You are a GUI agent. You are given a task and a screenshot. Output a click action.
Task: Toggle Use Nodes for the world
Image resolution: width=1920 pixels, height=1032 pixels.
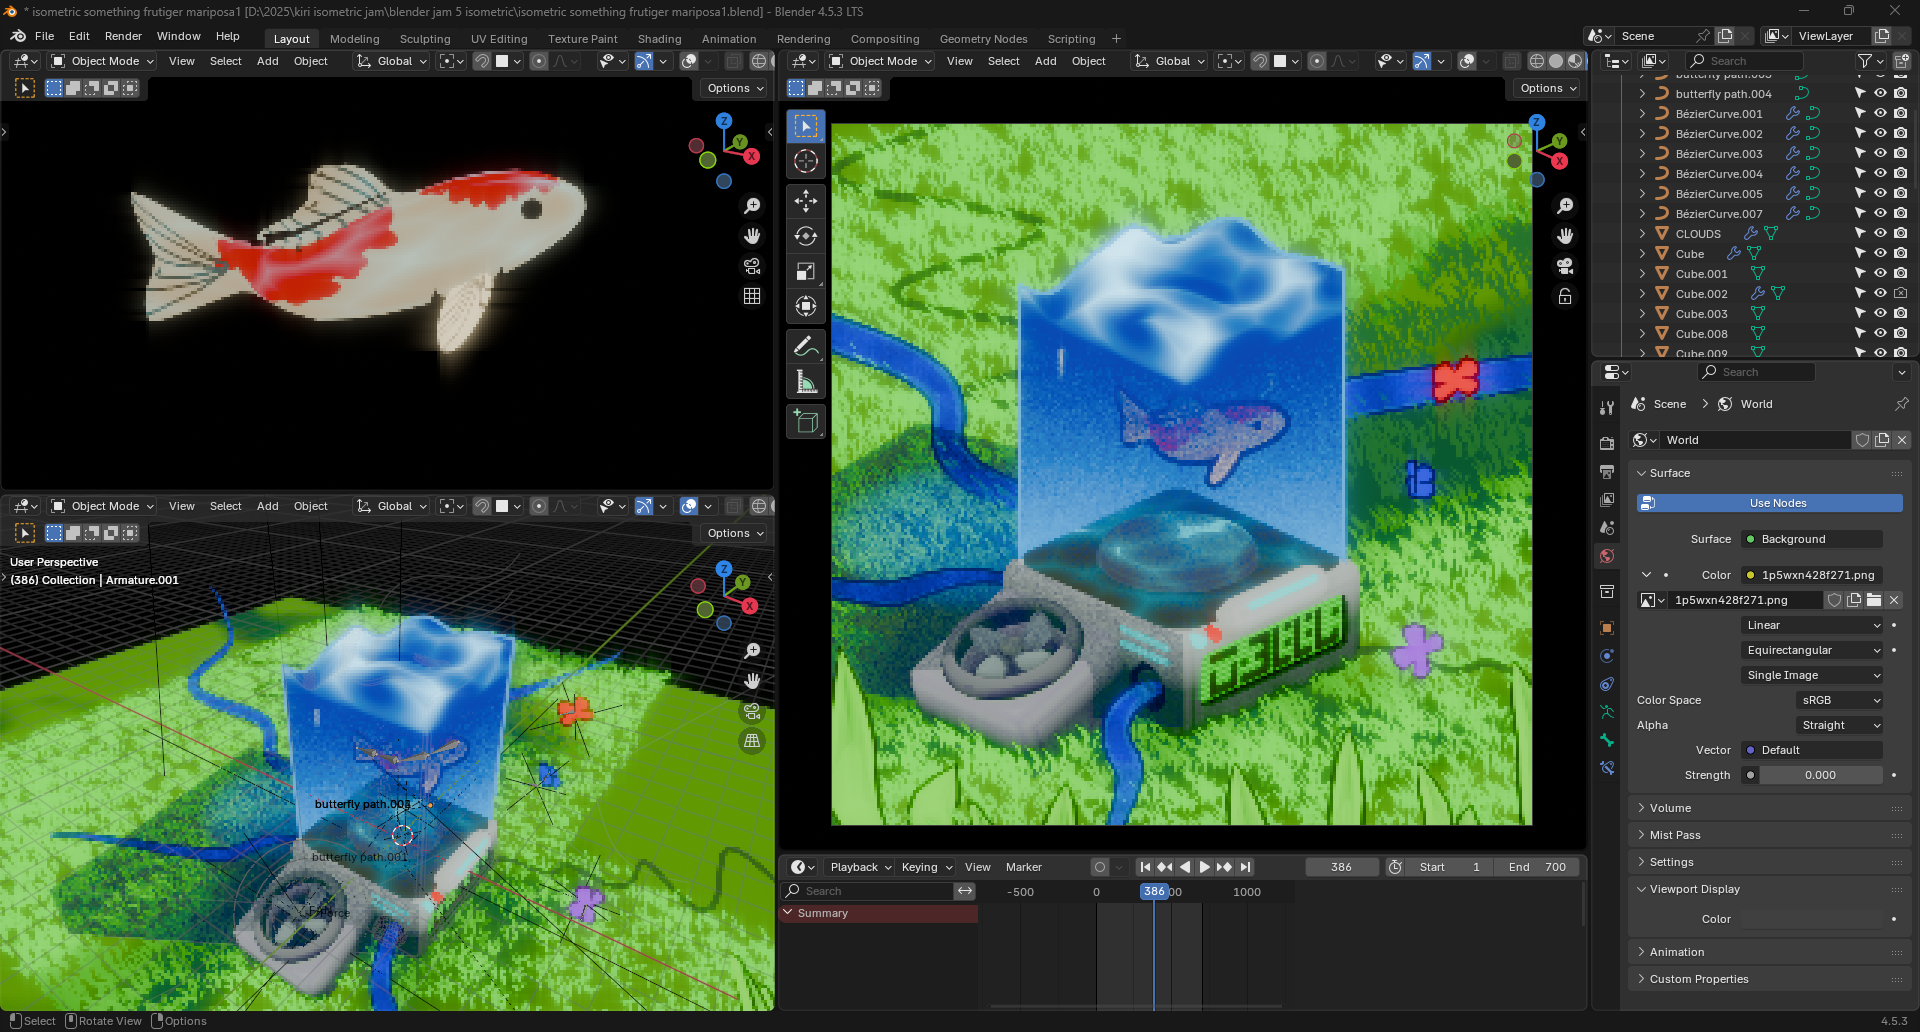click(1769, 503)
